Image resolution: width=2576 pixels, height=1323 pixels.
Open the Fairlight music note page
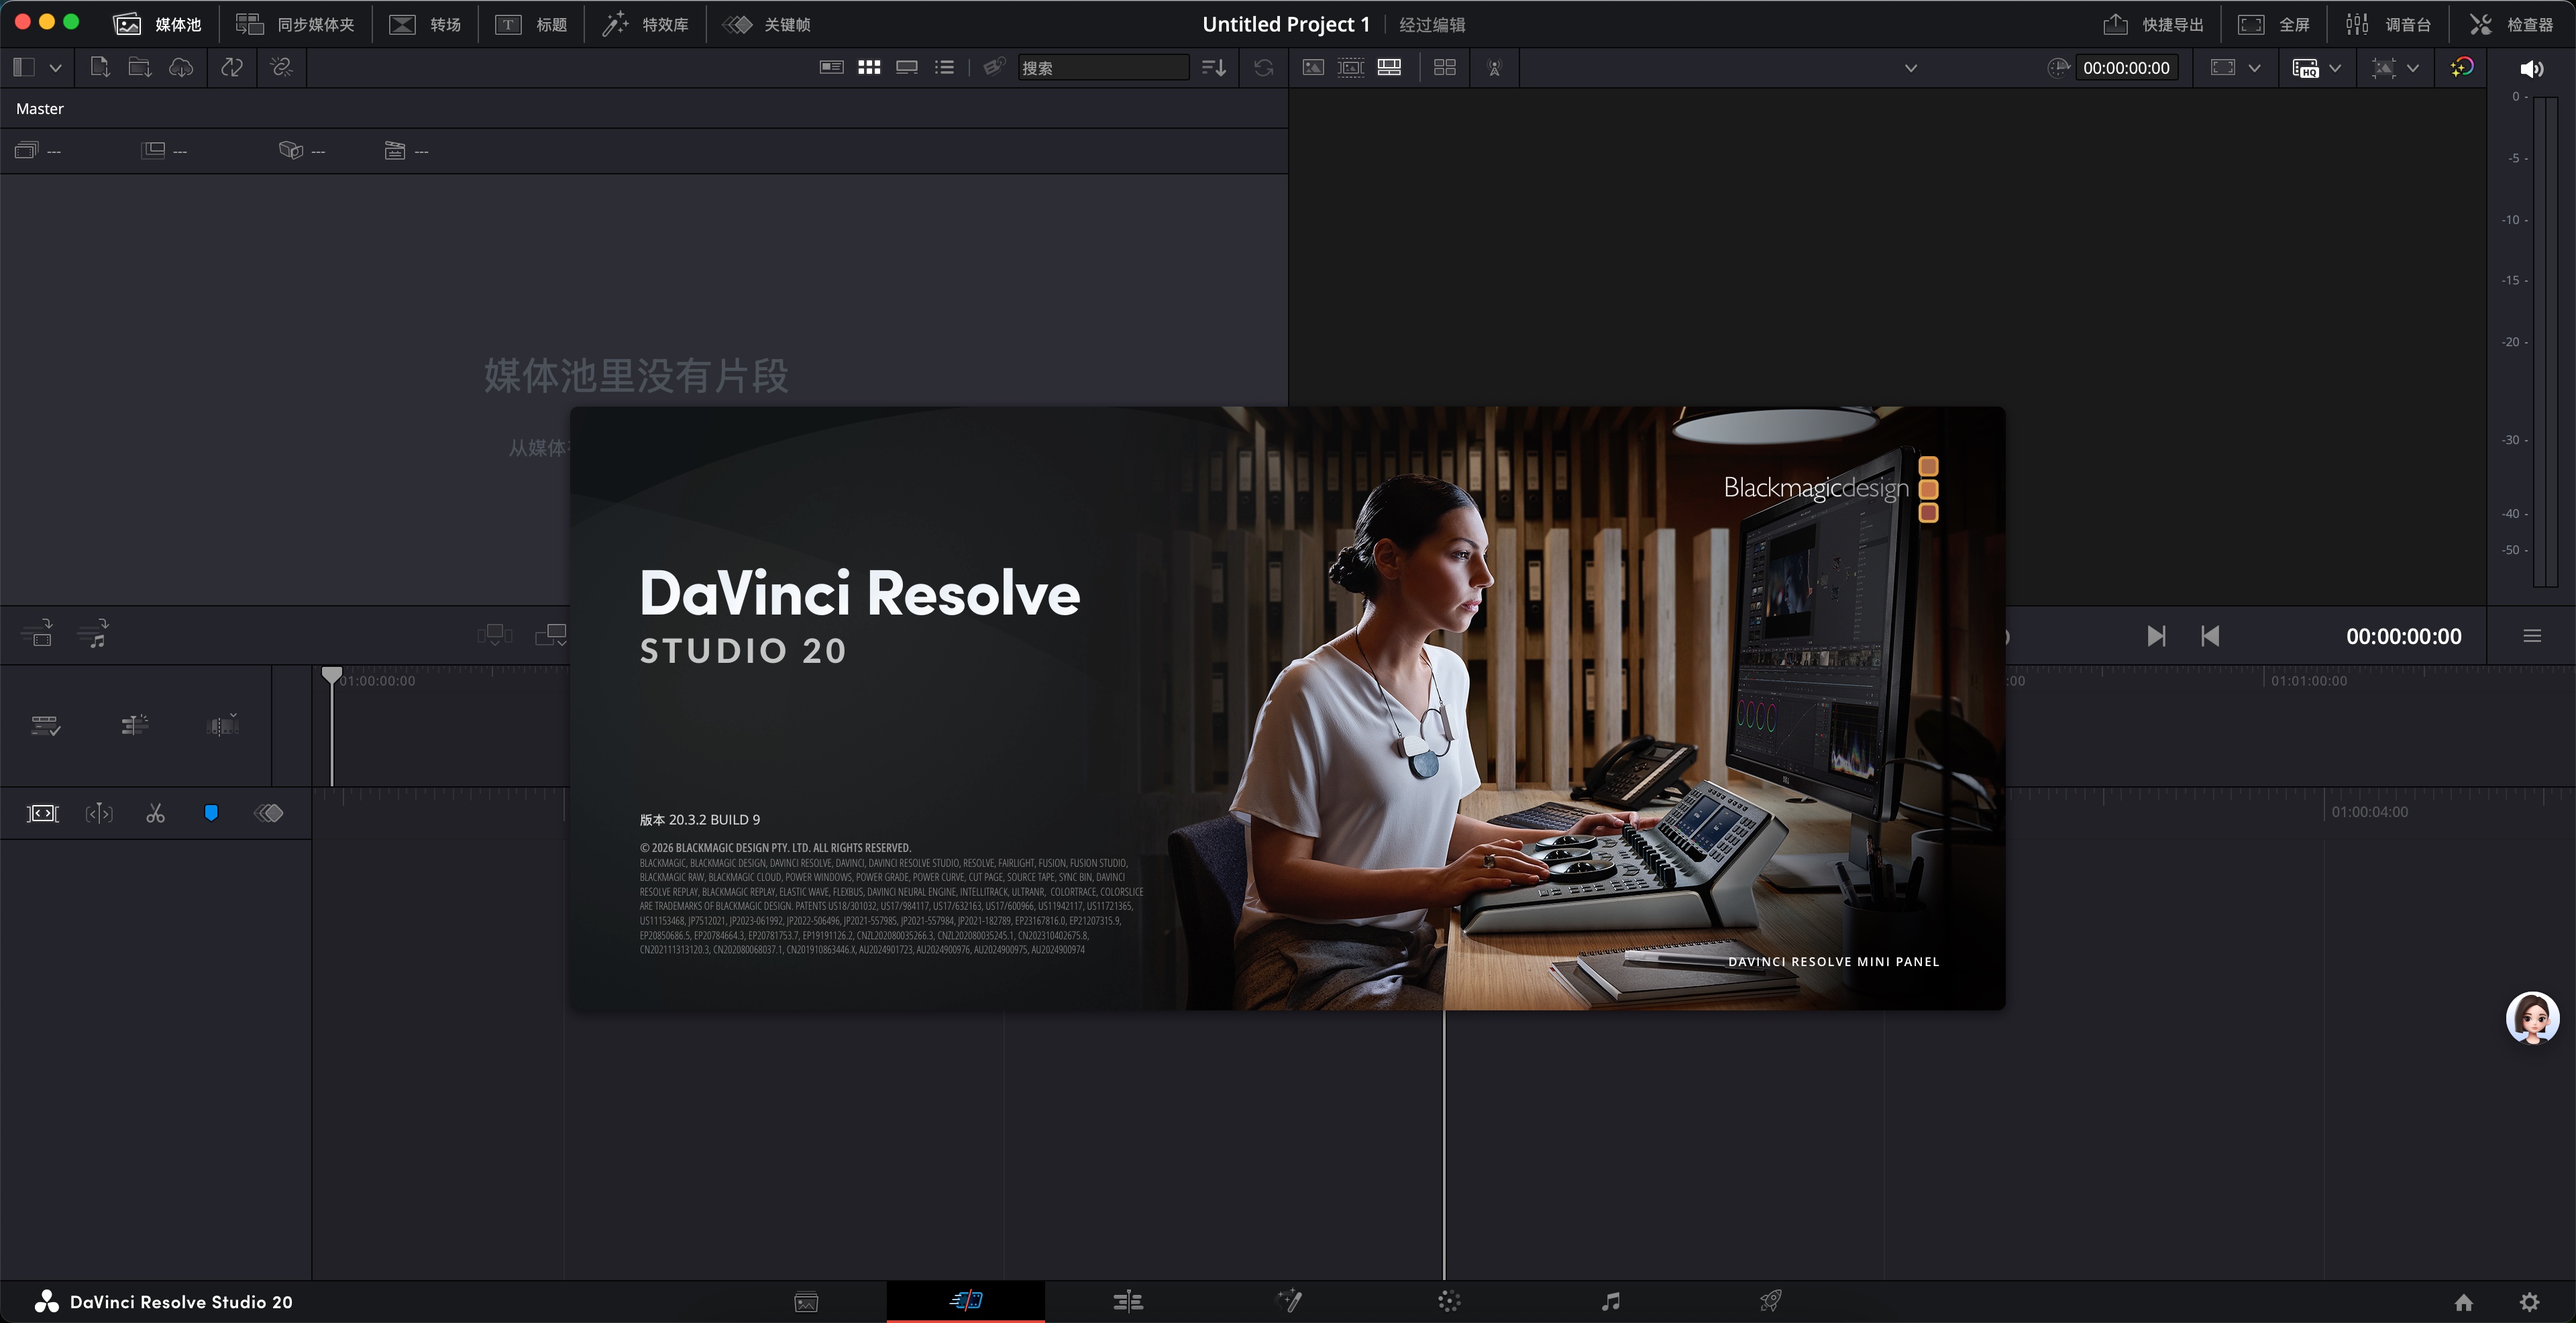click(1610, 1301)
